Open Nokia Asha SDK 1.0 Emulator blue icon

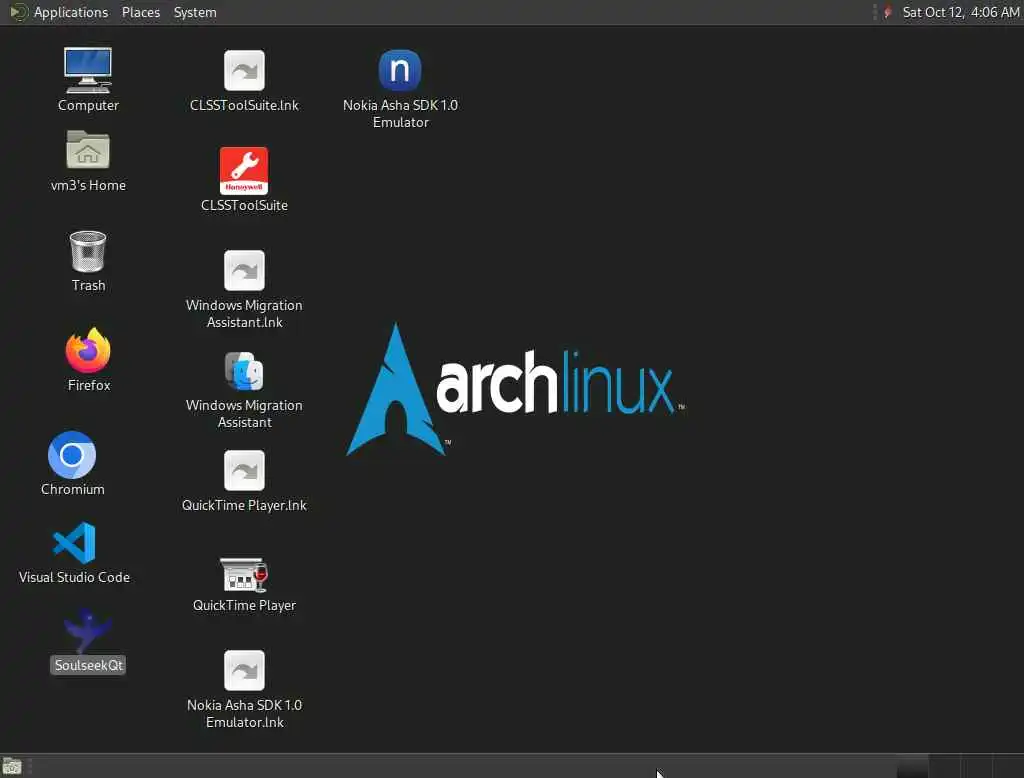pyautogui.click(x=400, y=71)
